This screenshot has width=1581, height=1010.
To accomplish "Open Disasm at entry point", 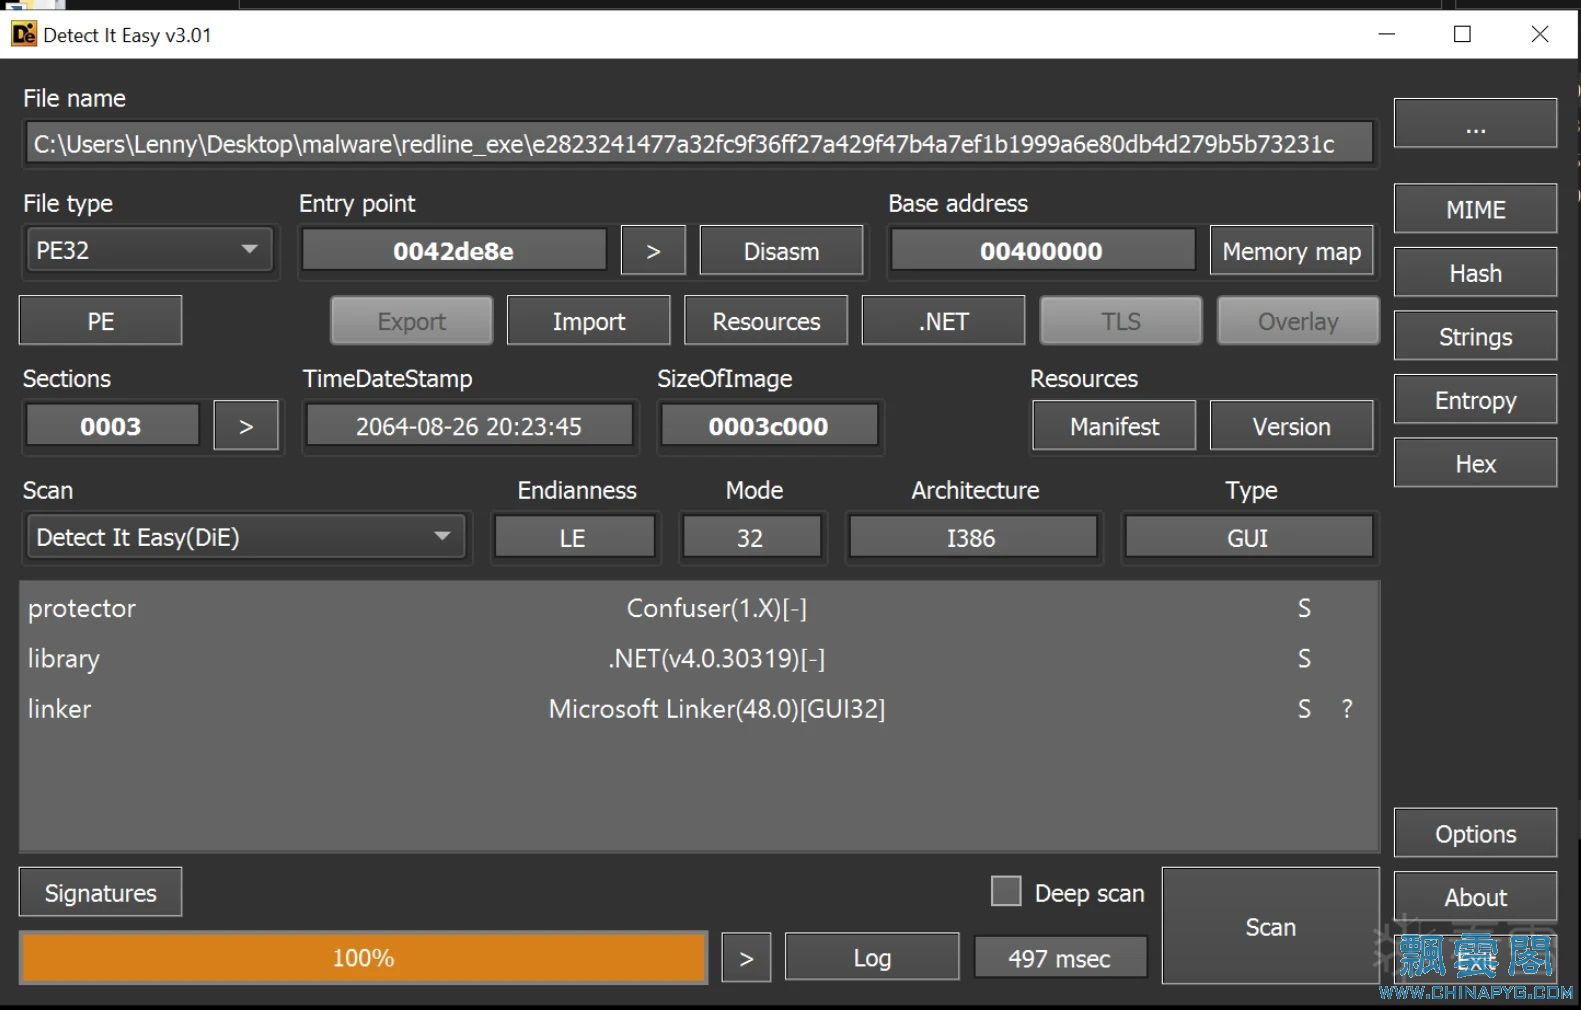I will click(781, 250).
